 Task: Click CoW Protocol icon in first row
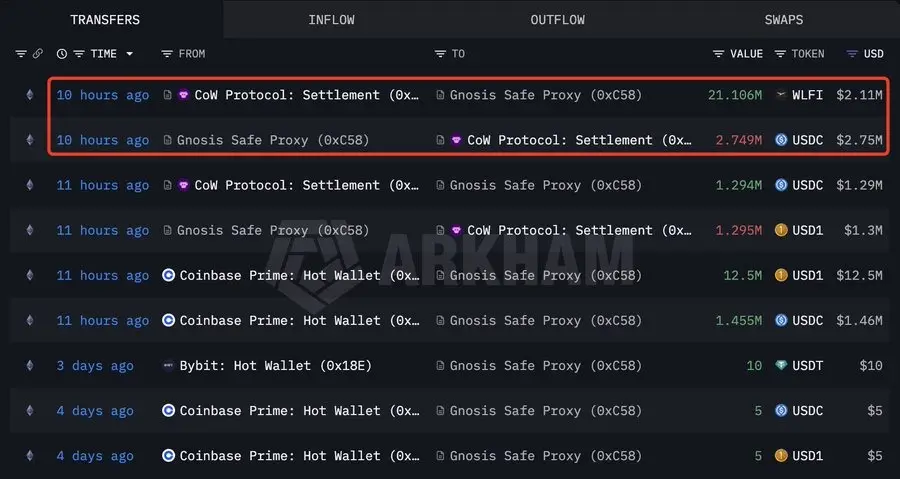pos(184,95)
